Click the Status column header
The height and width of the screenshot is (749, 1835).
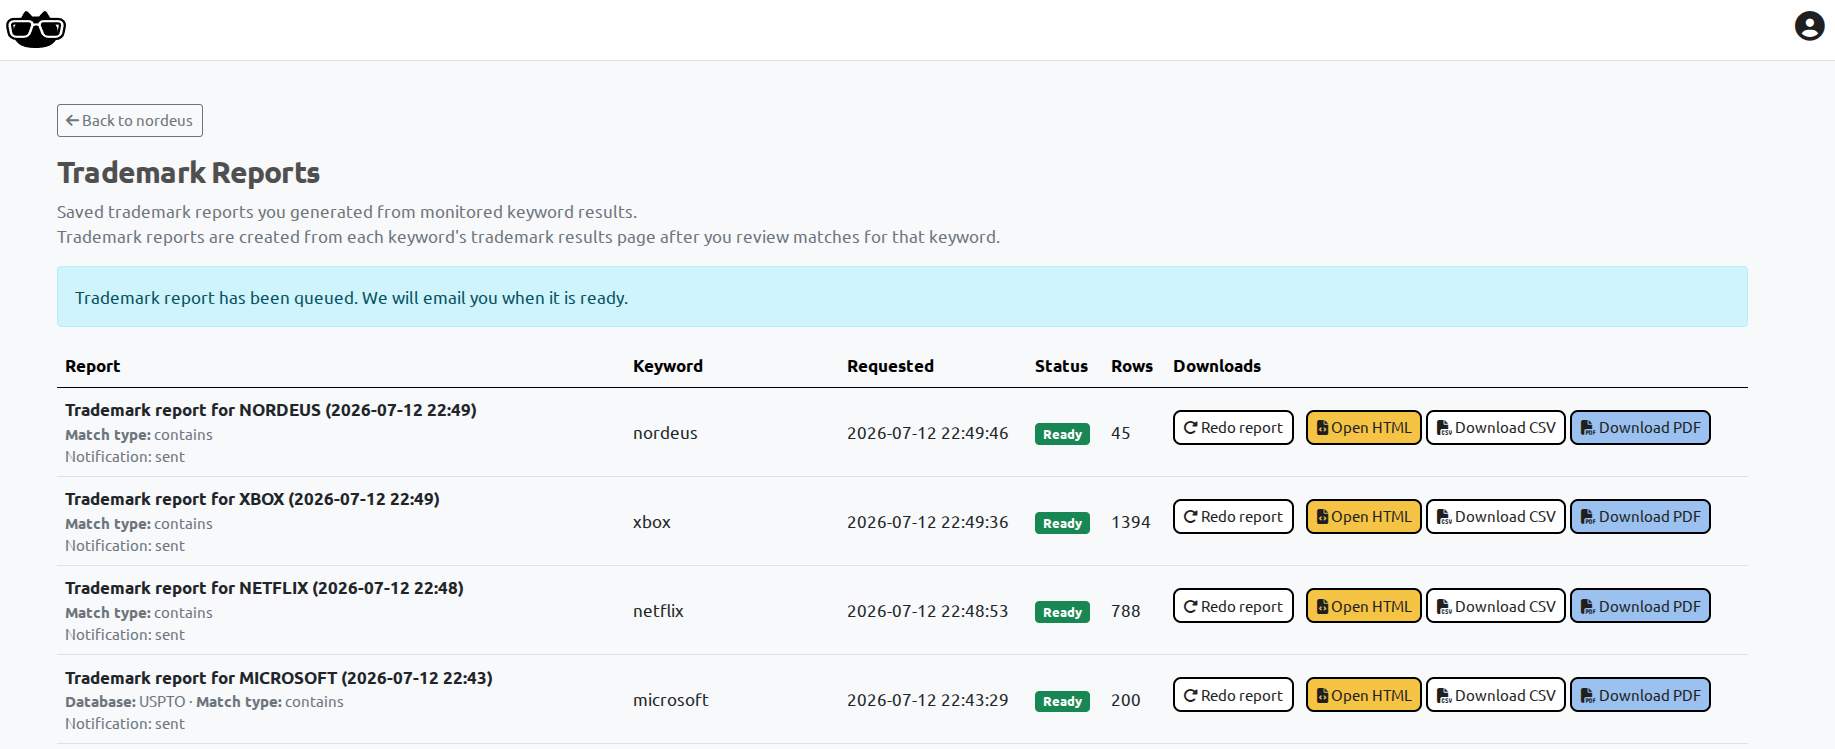[x=1061, y=366]
